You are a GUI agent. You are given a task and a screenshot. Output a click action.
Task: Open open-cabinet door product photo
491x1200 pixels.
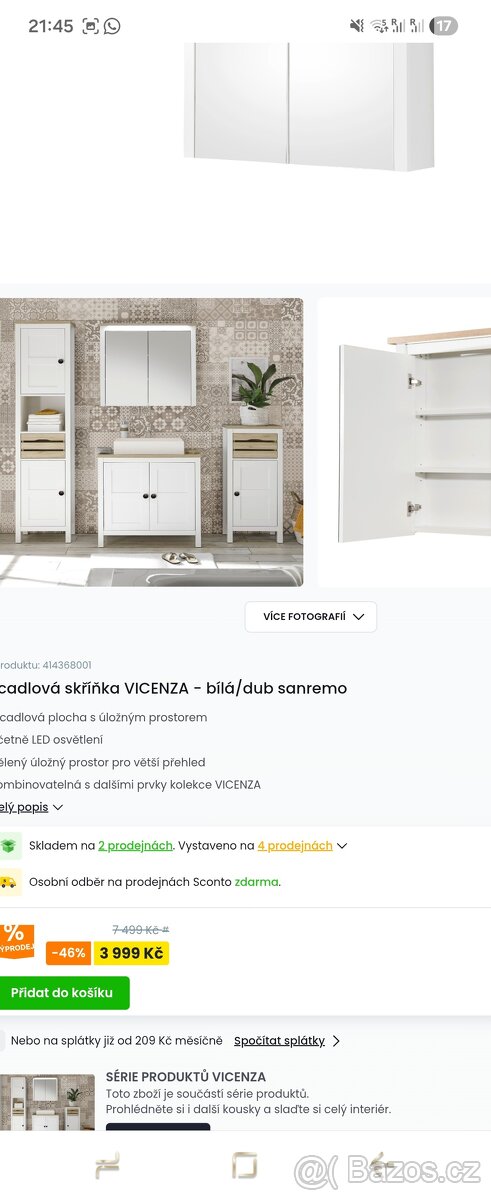[405, 442]
